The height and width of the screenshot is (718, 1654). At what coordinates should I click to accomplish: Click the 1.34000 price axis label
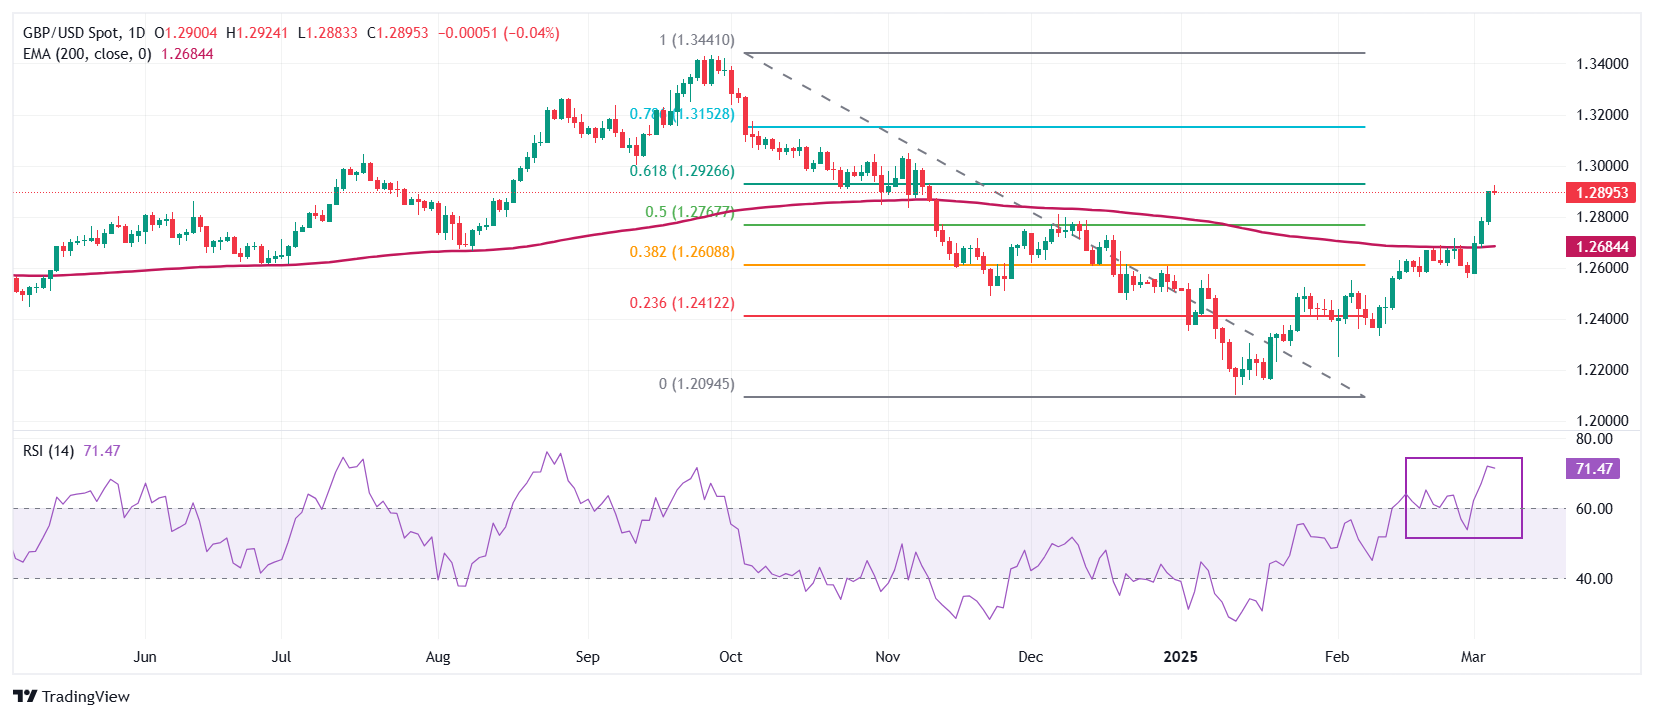pos(1602,64)
